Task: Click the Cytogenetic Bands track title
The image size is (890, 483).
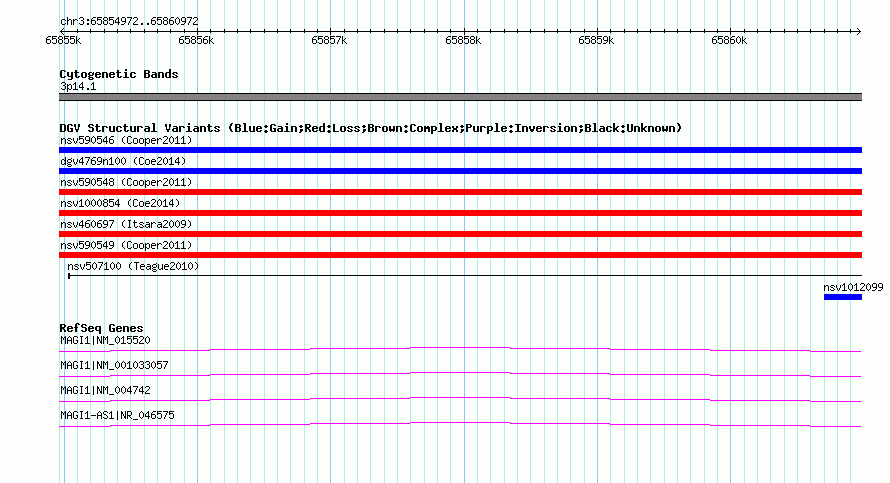Action: coord(119,74)
